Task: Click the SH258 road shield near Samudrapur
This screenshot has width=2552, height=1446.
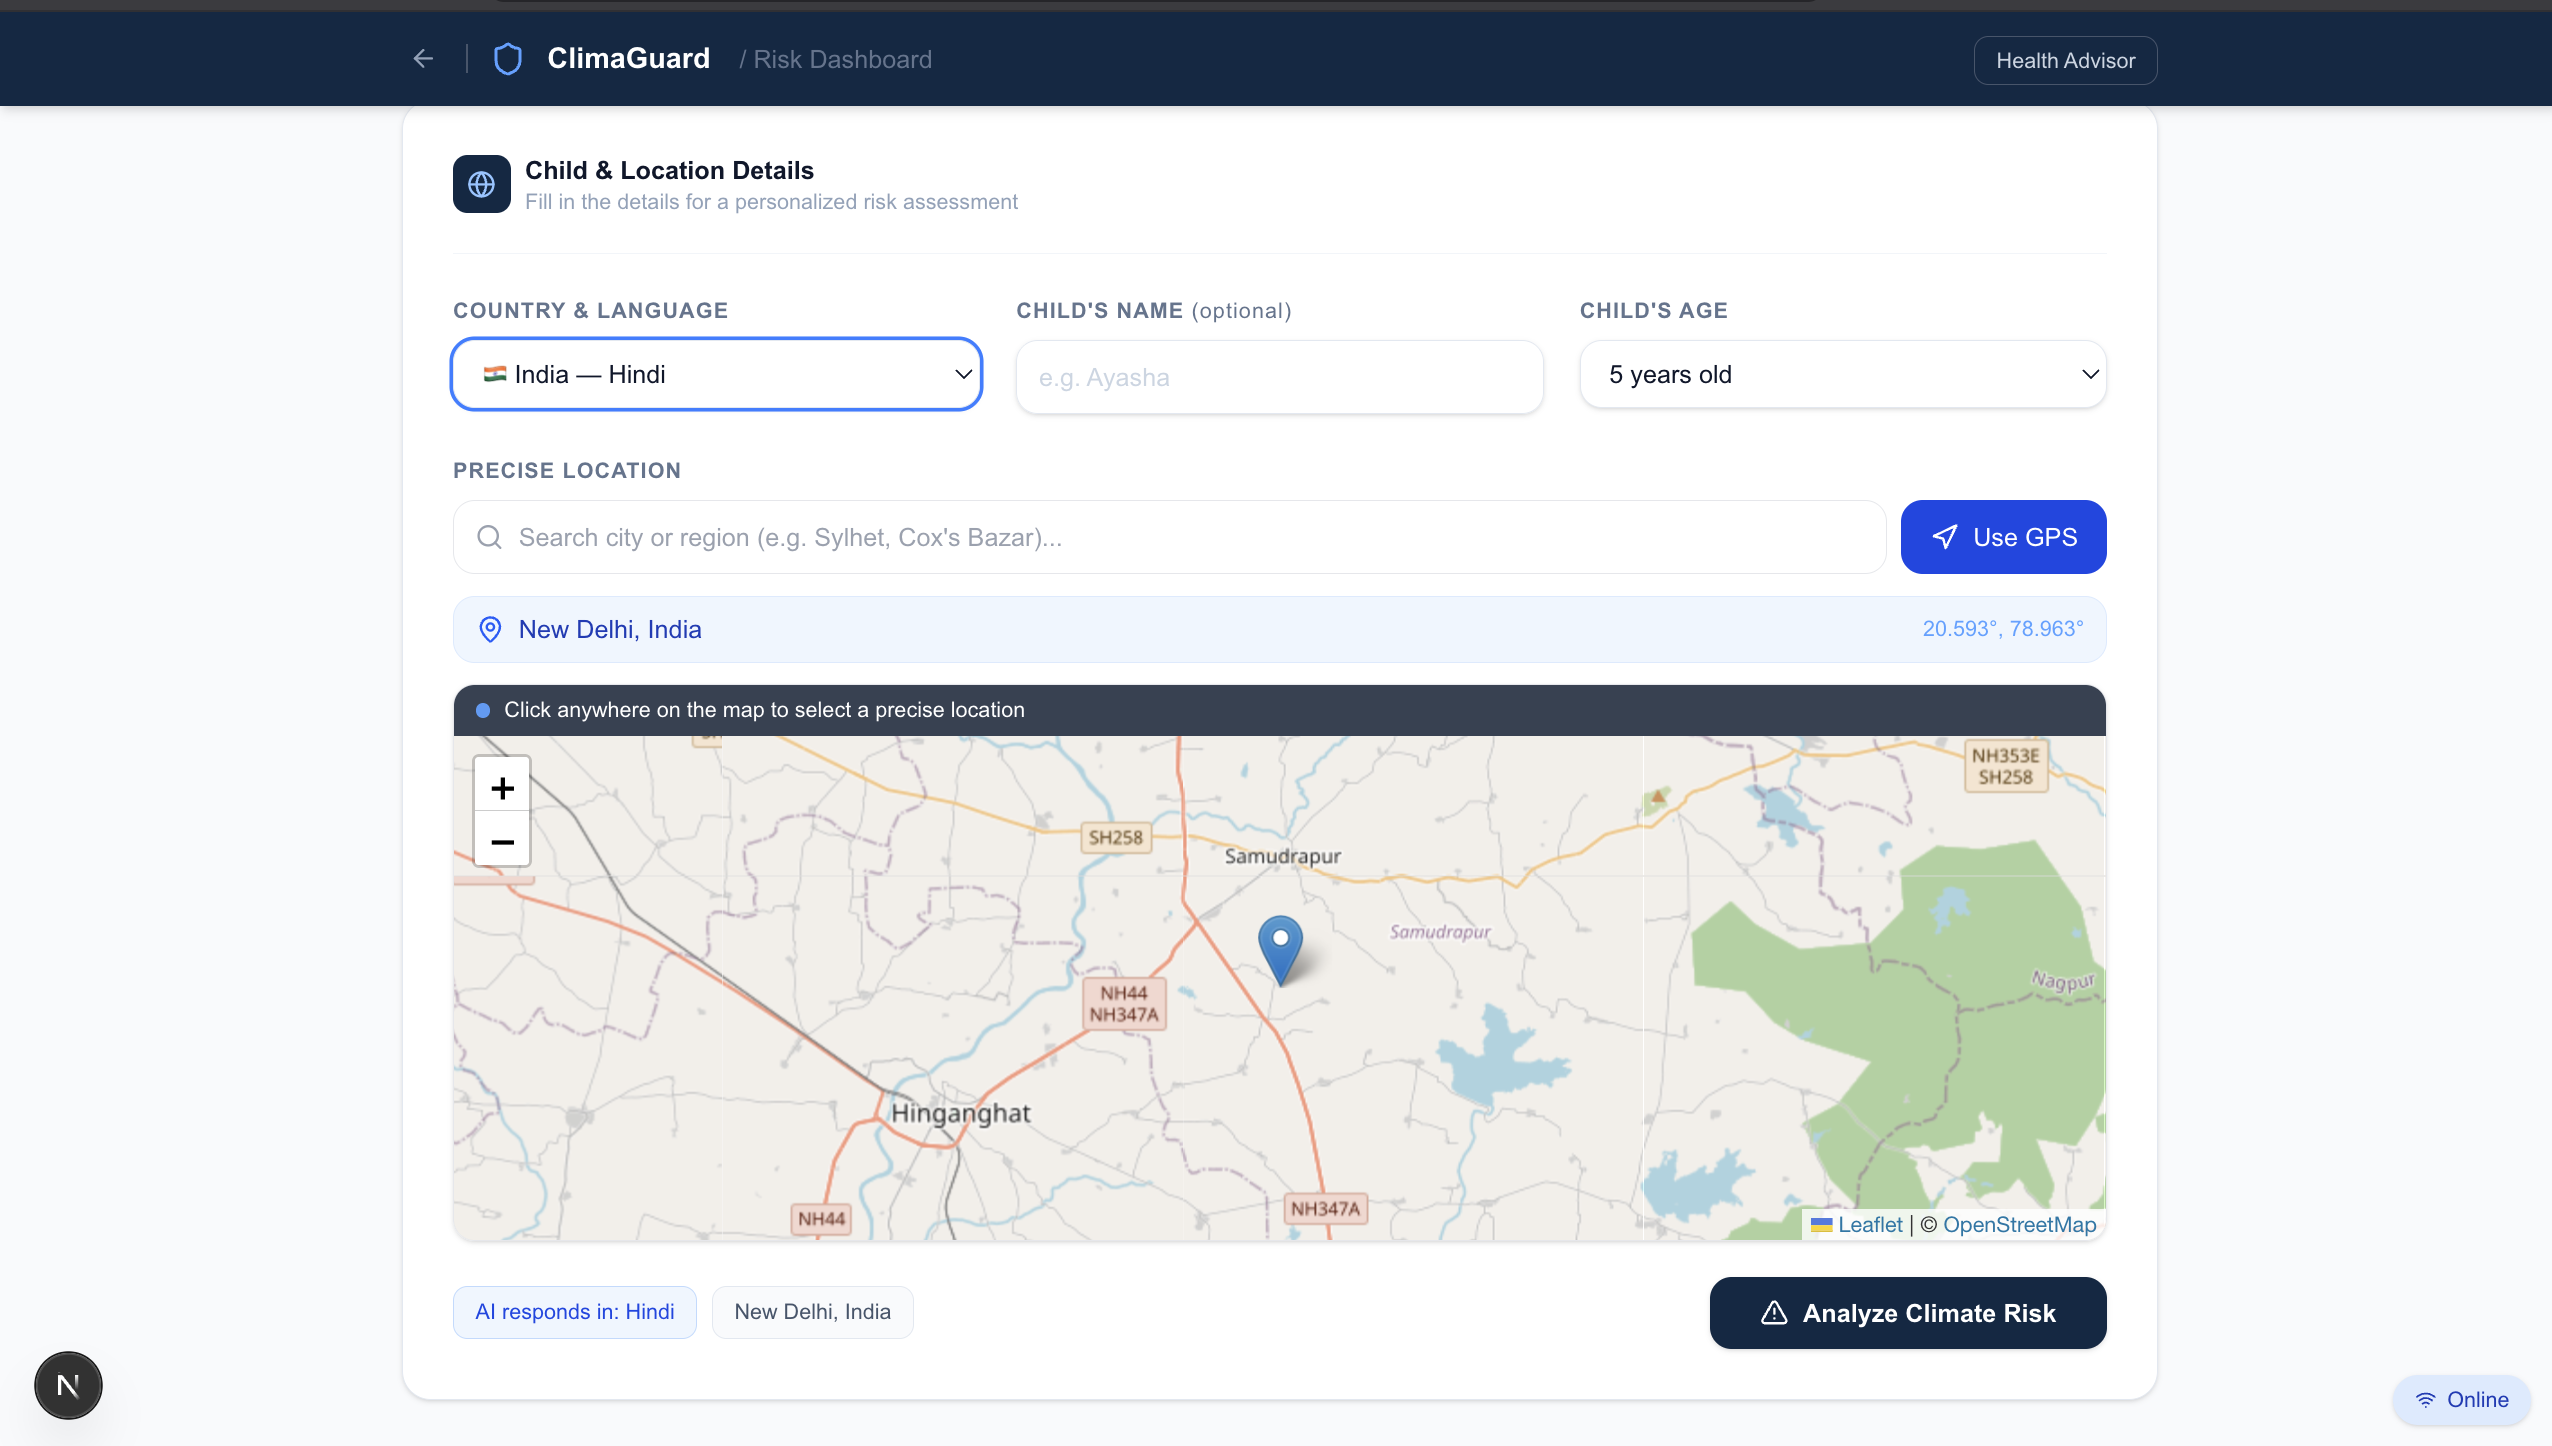Action: pos(1115,838)
